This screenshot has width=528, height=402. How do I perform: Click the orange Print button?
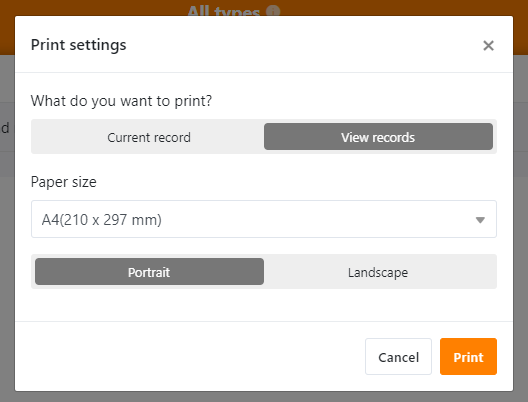tap(468, 357)
